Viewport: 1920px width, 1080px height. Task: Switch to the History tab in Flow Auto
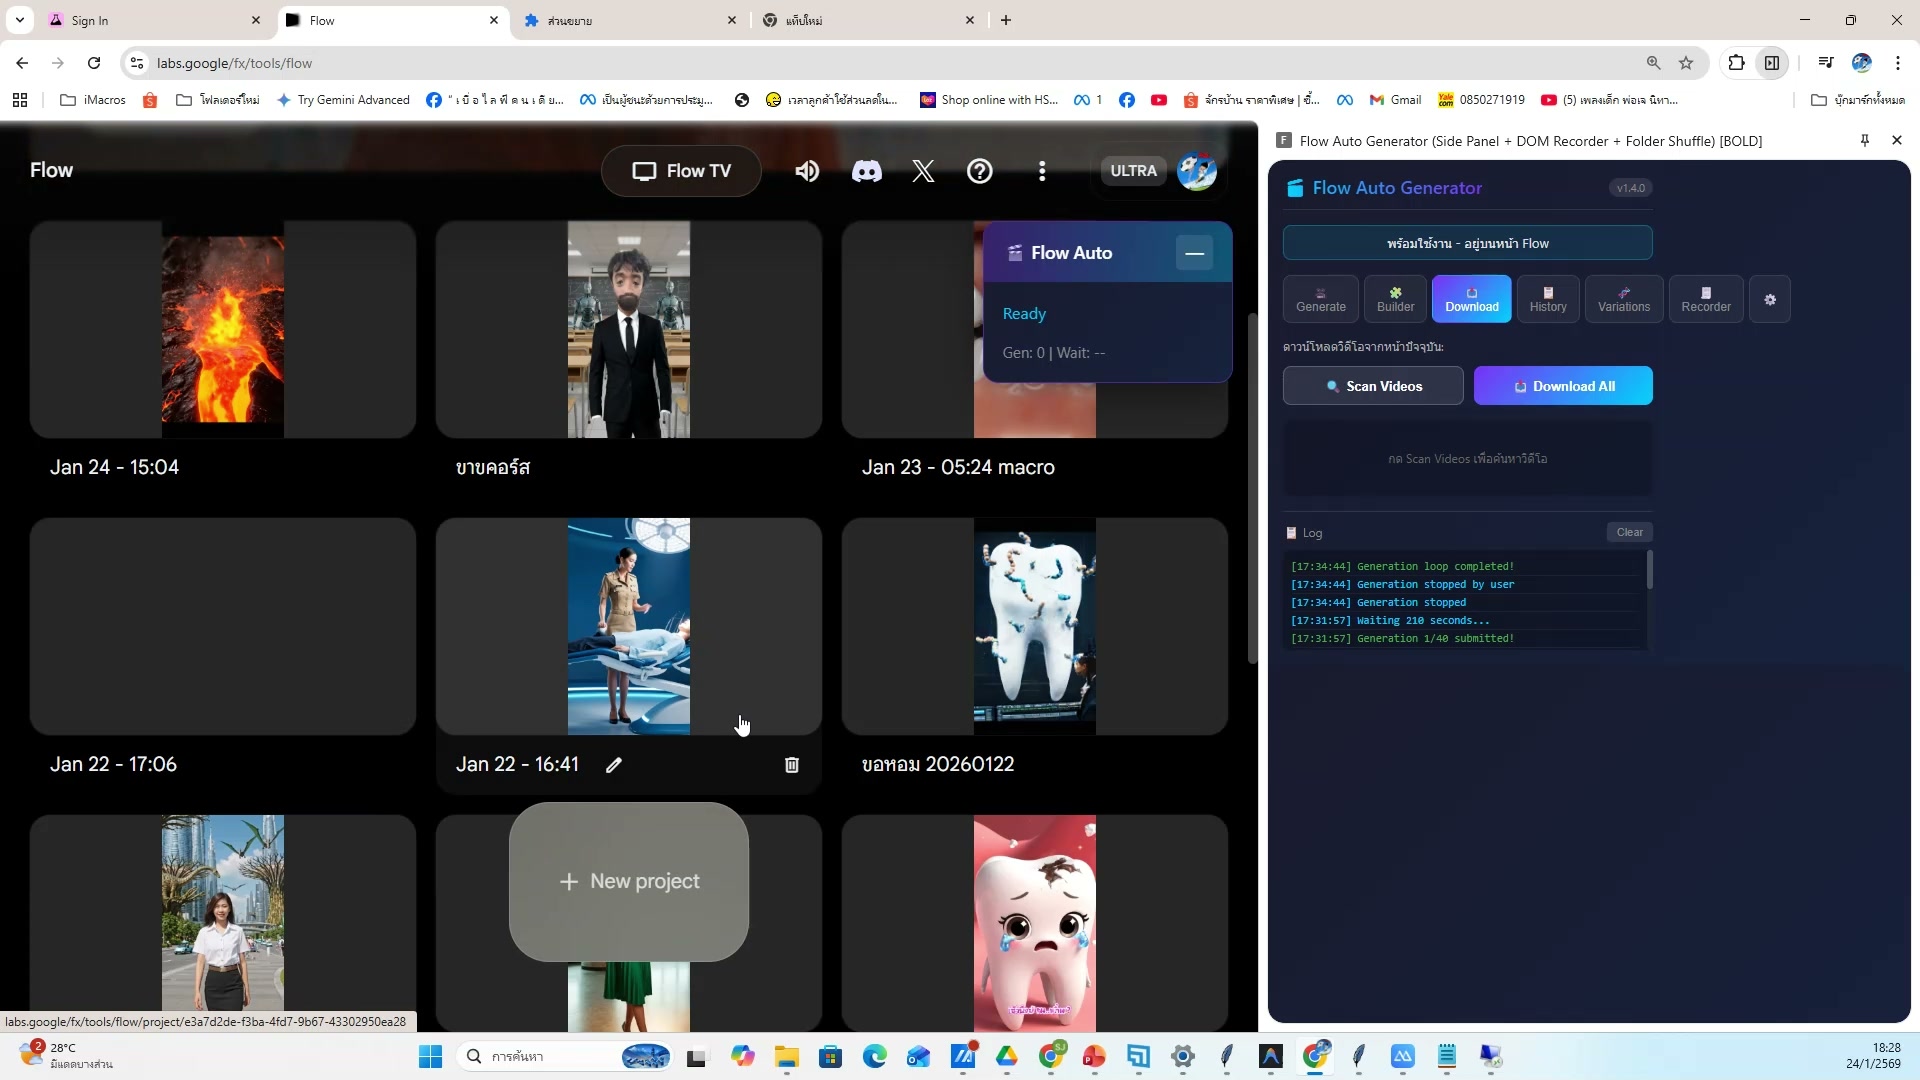coord(1547,298)
